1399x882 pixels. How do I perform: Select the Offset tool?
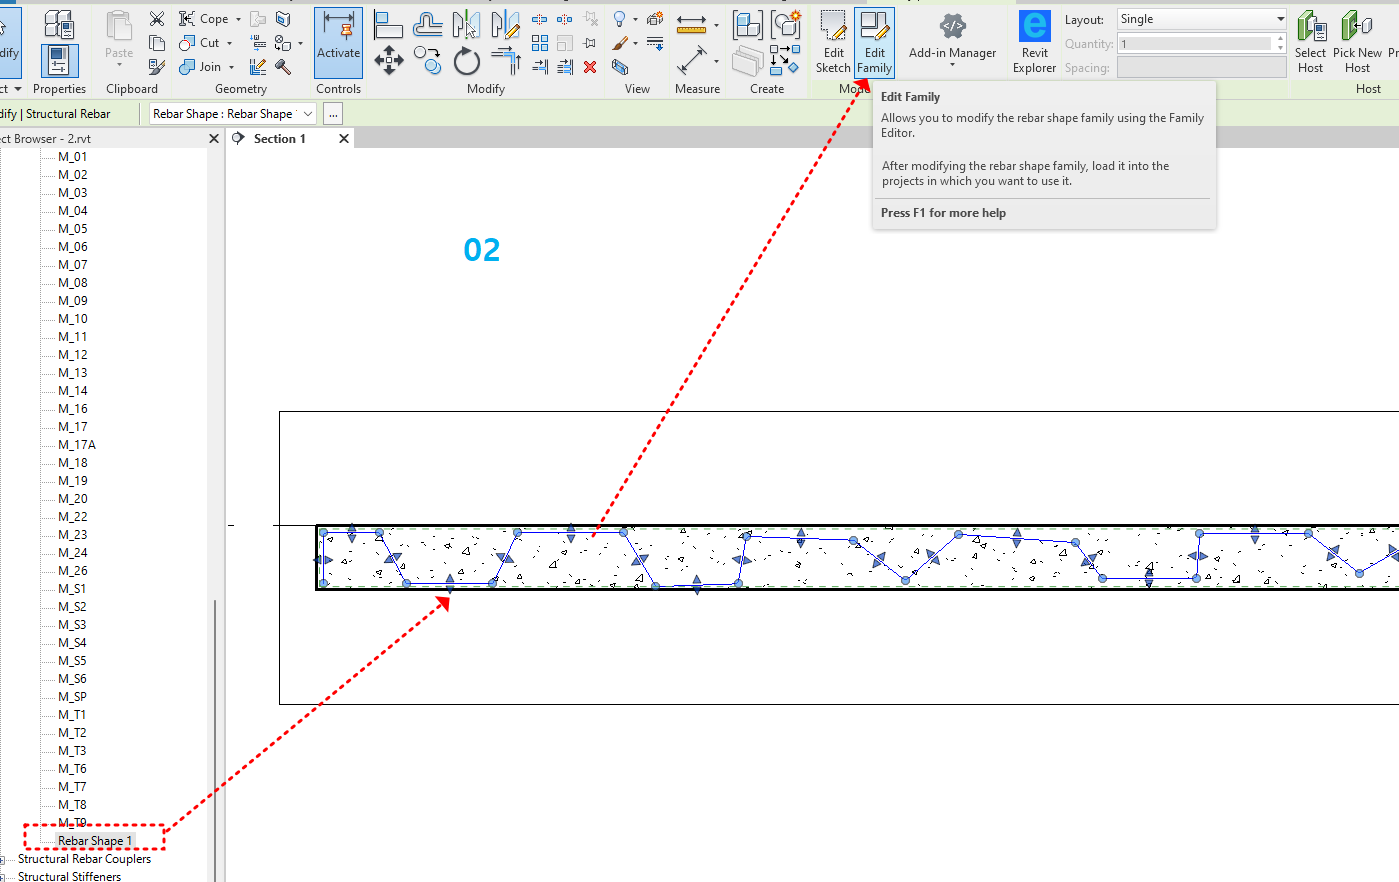click(427, 24)
